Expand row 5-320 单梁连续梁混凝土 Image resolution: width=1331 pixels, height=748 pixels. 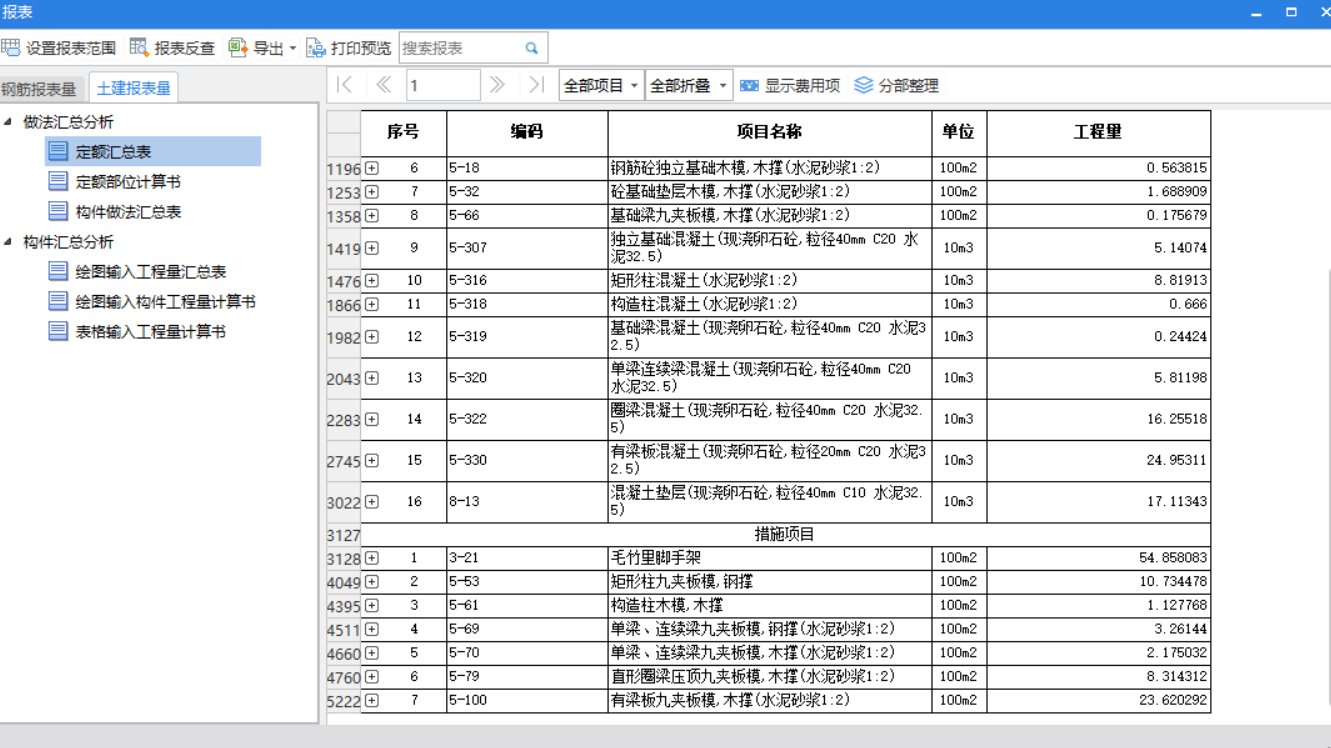[372, 378]
